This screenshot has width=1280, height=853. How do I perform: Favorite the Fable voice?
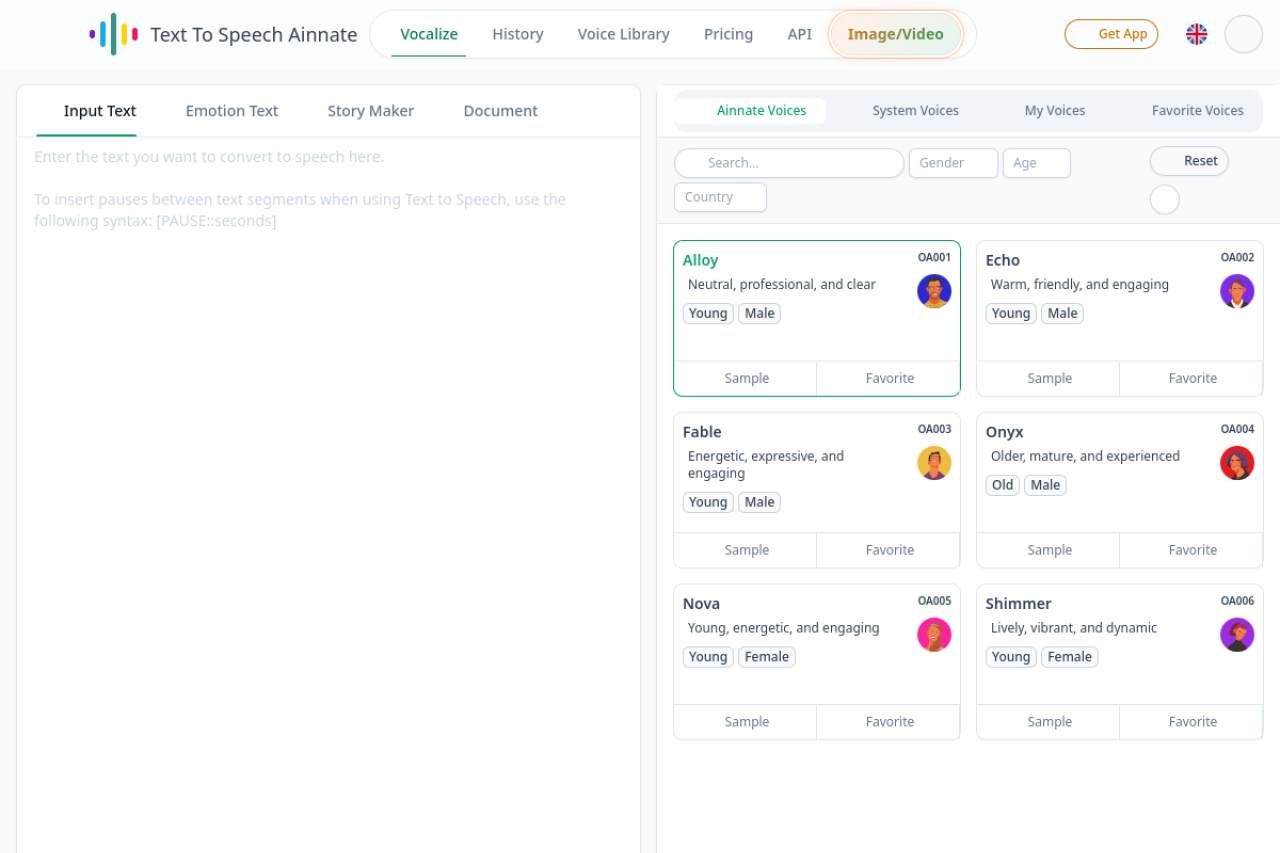point(889,550)
